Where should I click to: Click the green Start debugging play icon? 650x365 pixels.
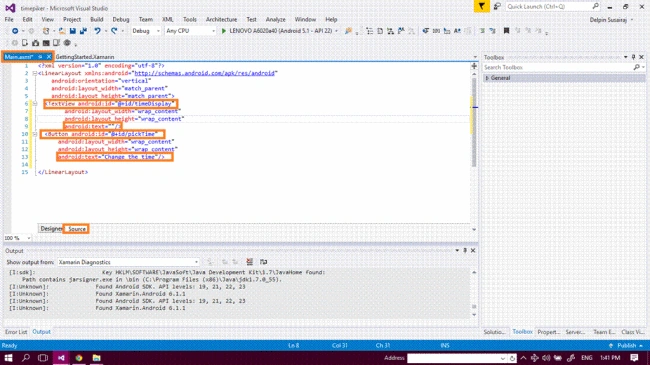click(x=224, y=31)
